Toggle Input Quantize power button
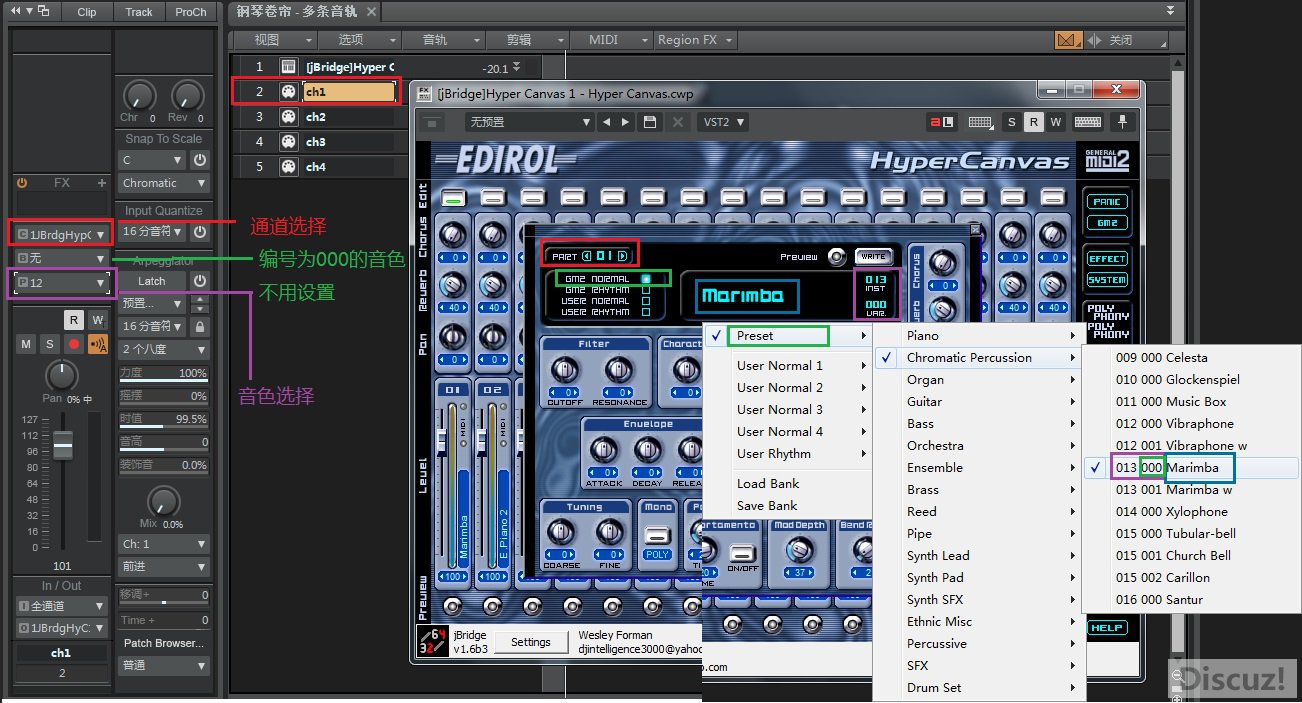This screenshot has width=1302, height=703. 200,232
